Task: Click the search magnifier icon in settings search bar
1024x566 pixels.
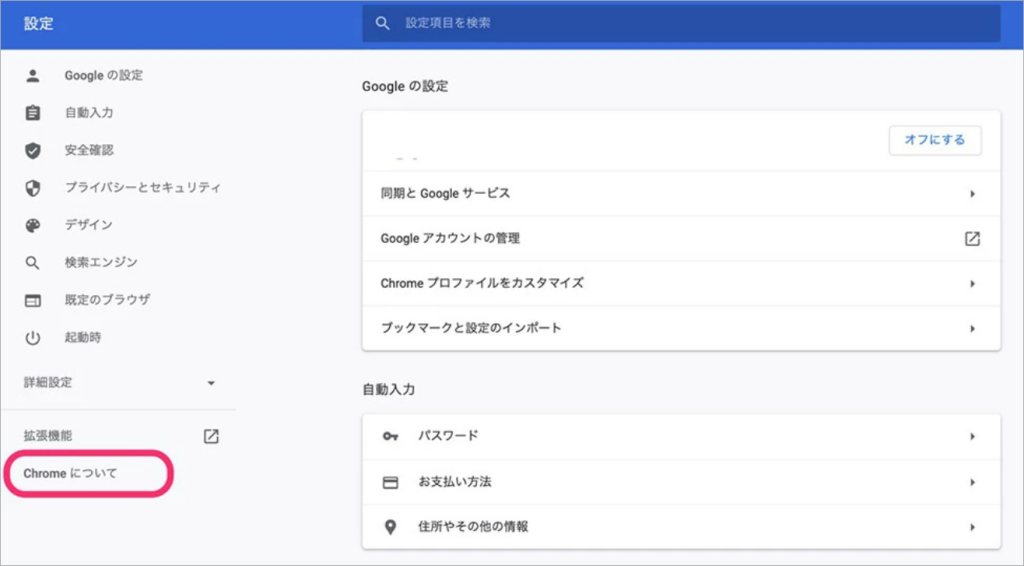Action: [383, 24]
